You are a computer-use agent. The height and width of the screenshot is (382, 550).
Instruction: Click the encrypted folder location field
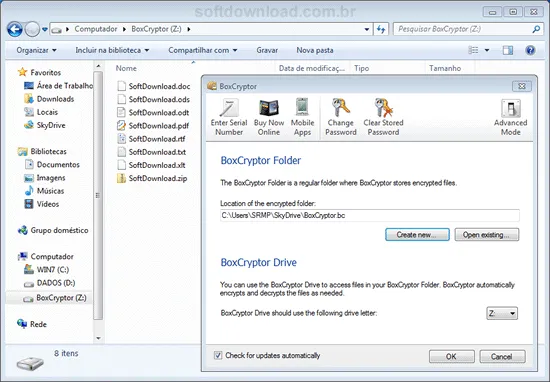pyautogui.click(x=370, y=215)
